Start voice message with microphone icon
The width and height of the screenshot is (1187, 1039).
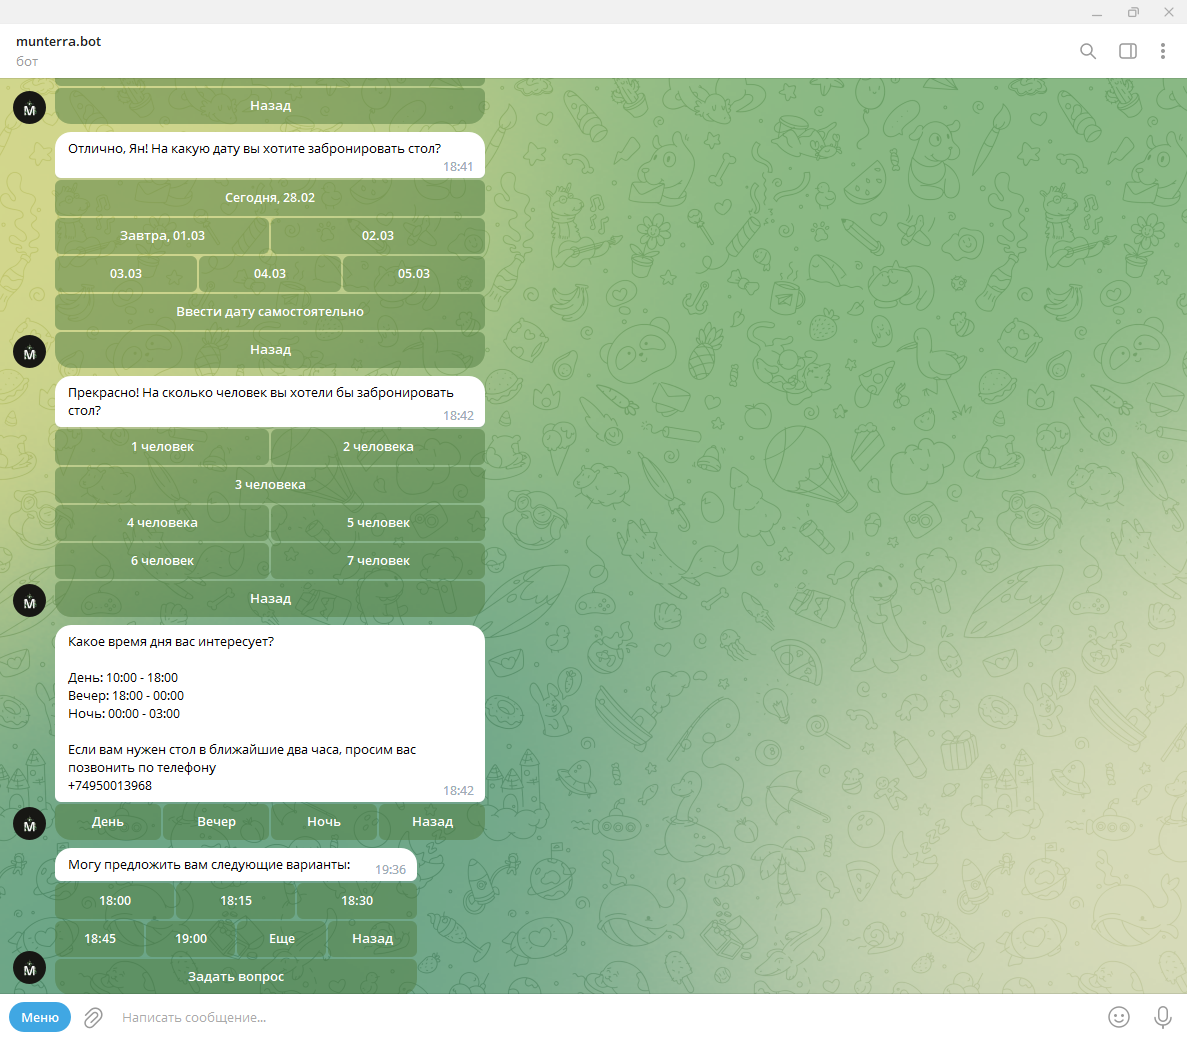[1163, 1017]
